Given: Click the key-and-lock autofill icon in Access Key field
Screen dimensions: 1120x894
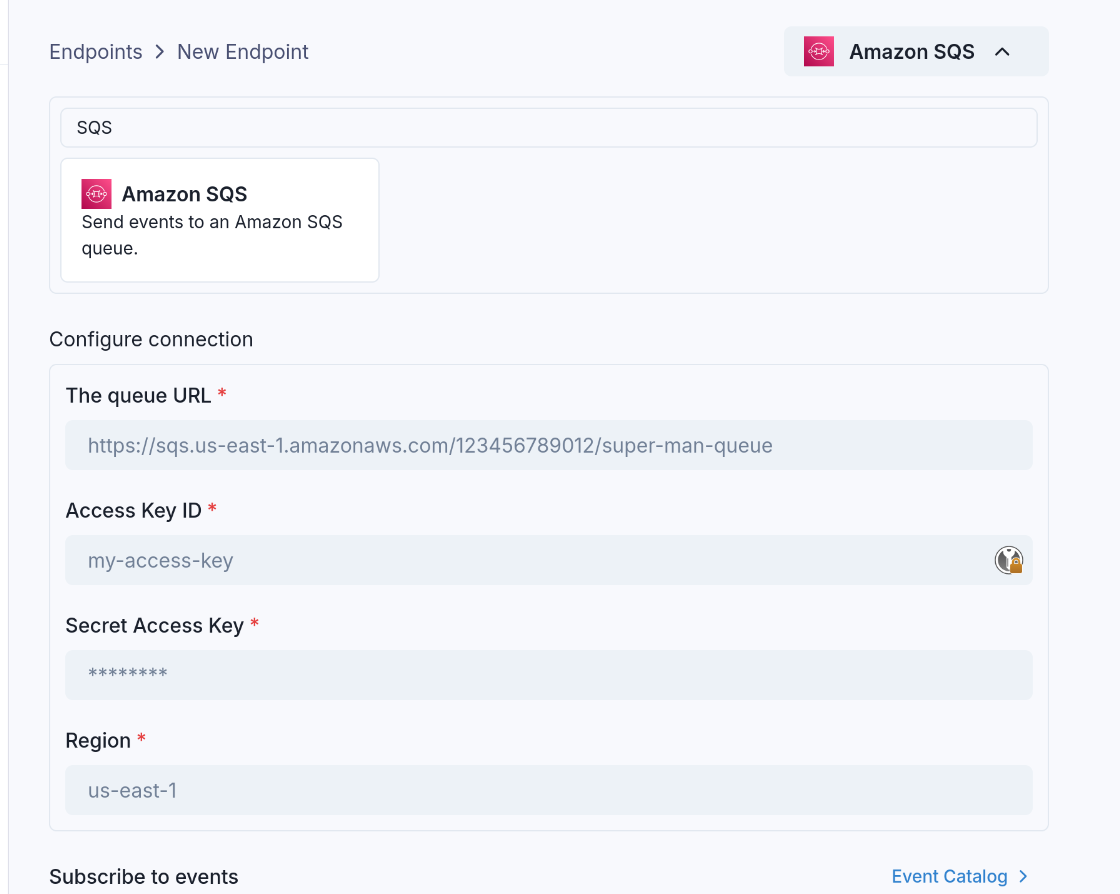Looking at the screenshot, I should coord(1009,560).
